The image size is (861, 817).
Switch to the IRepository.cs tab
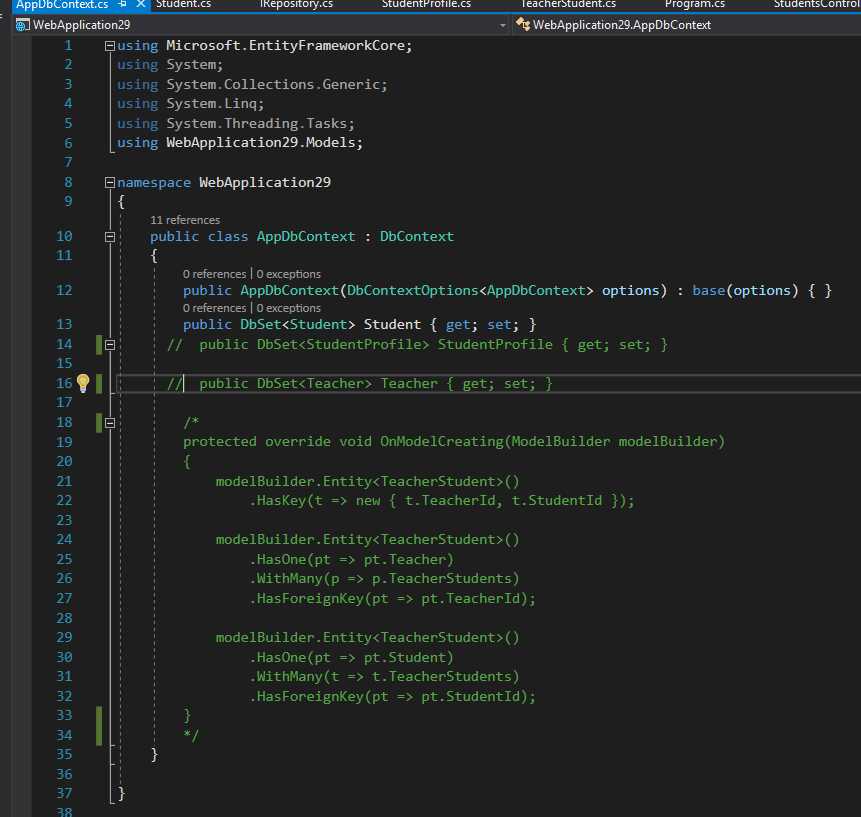pos(296,5)
